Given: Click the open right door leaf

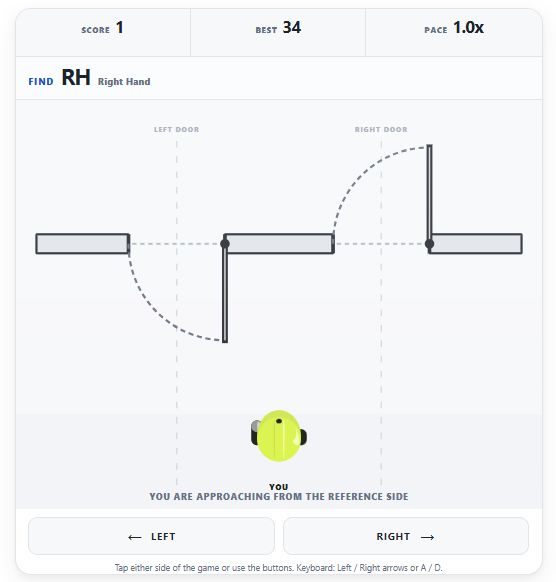Looking at the screenshot, I should click(x=429, y=194).
